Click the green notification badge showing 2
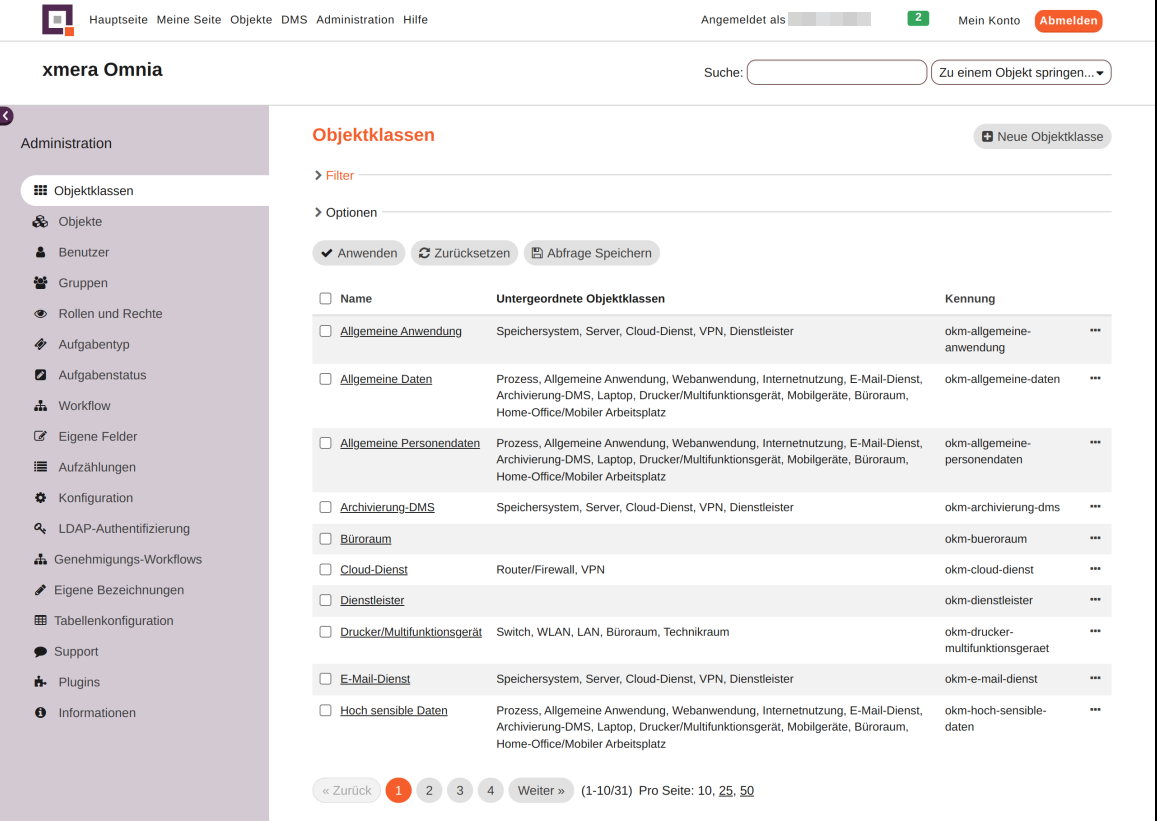1157x821 pixels. tap(917, 18)
